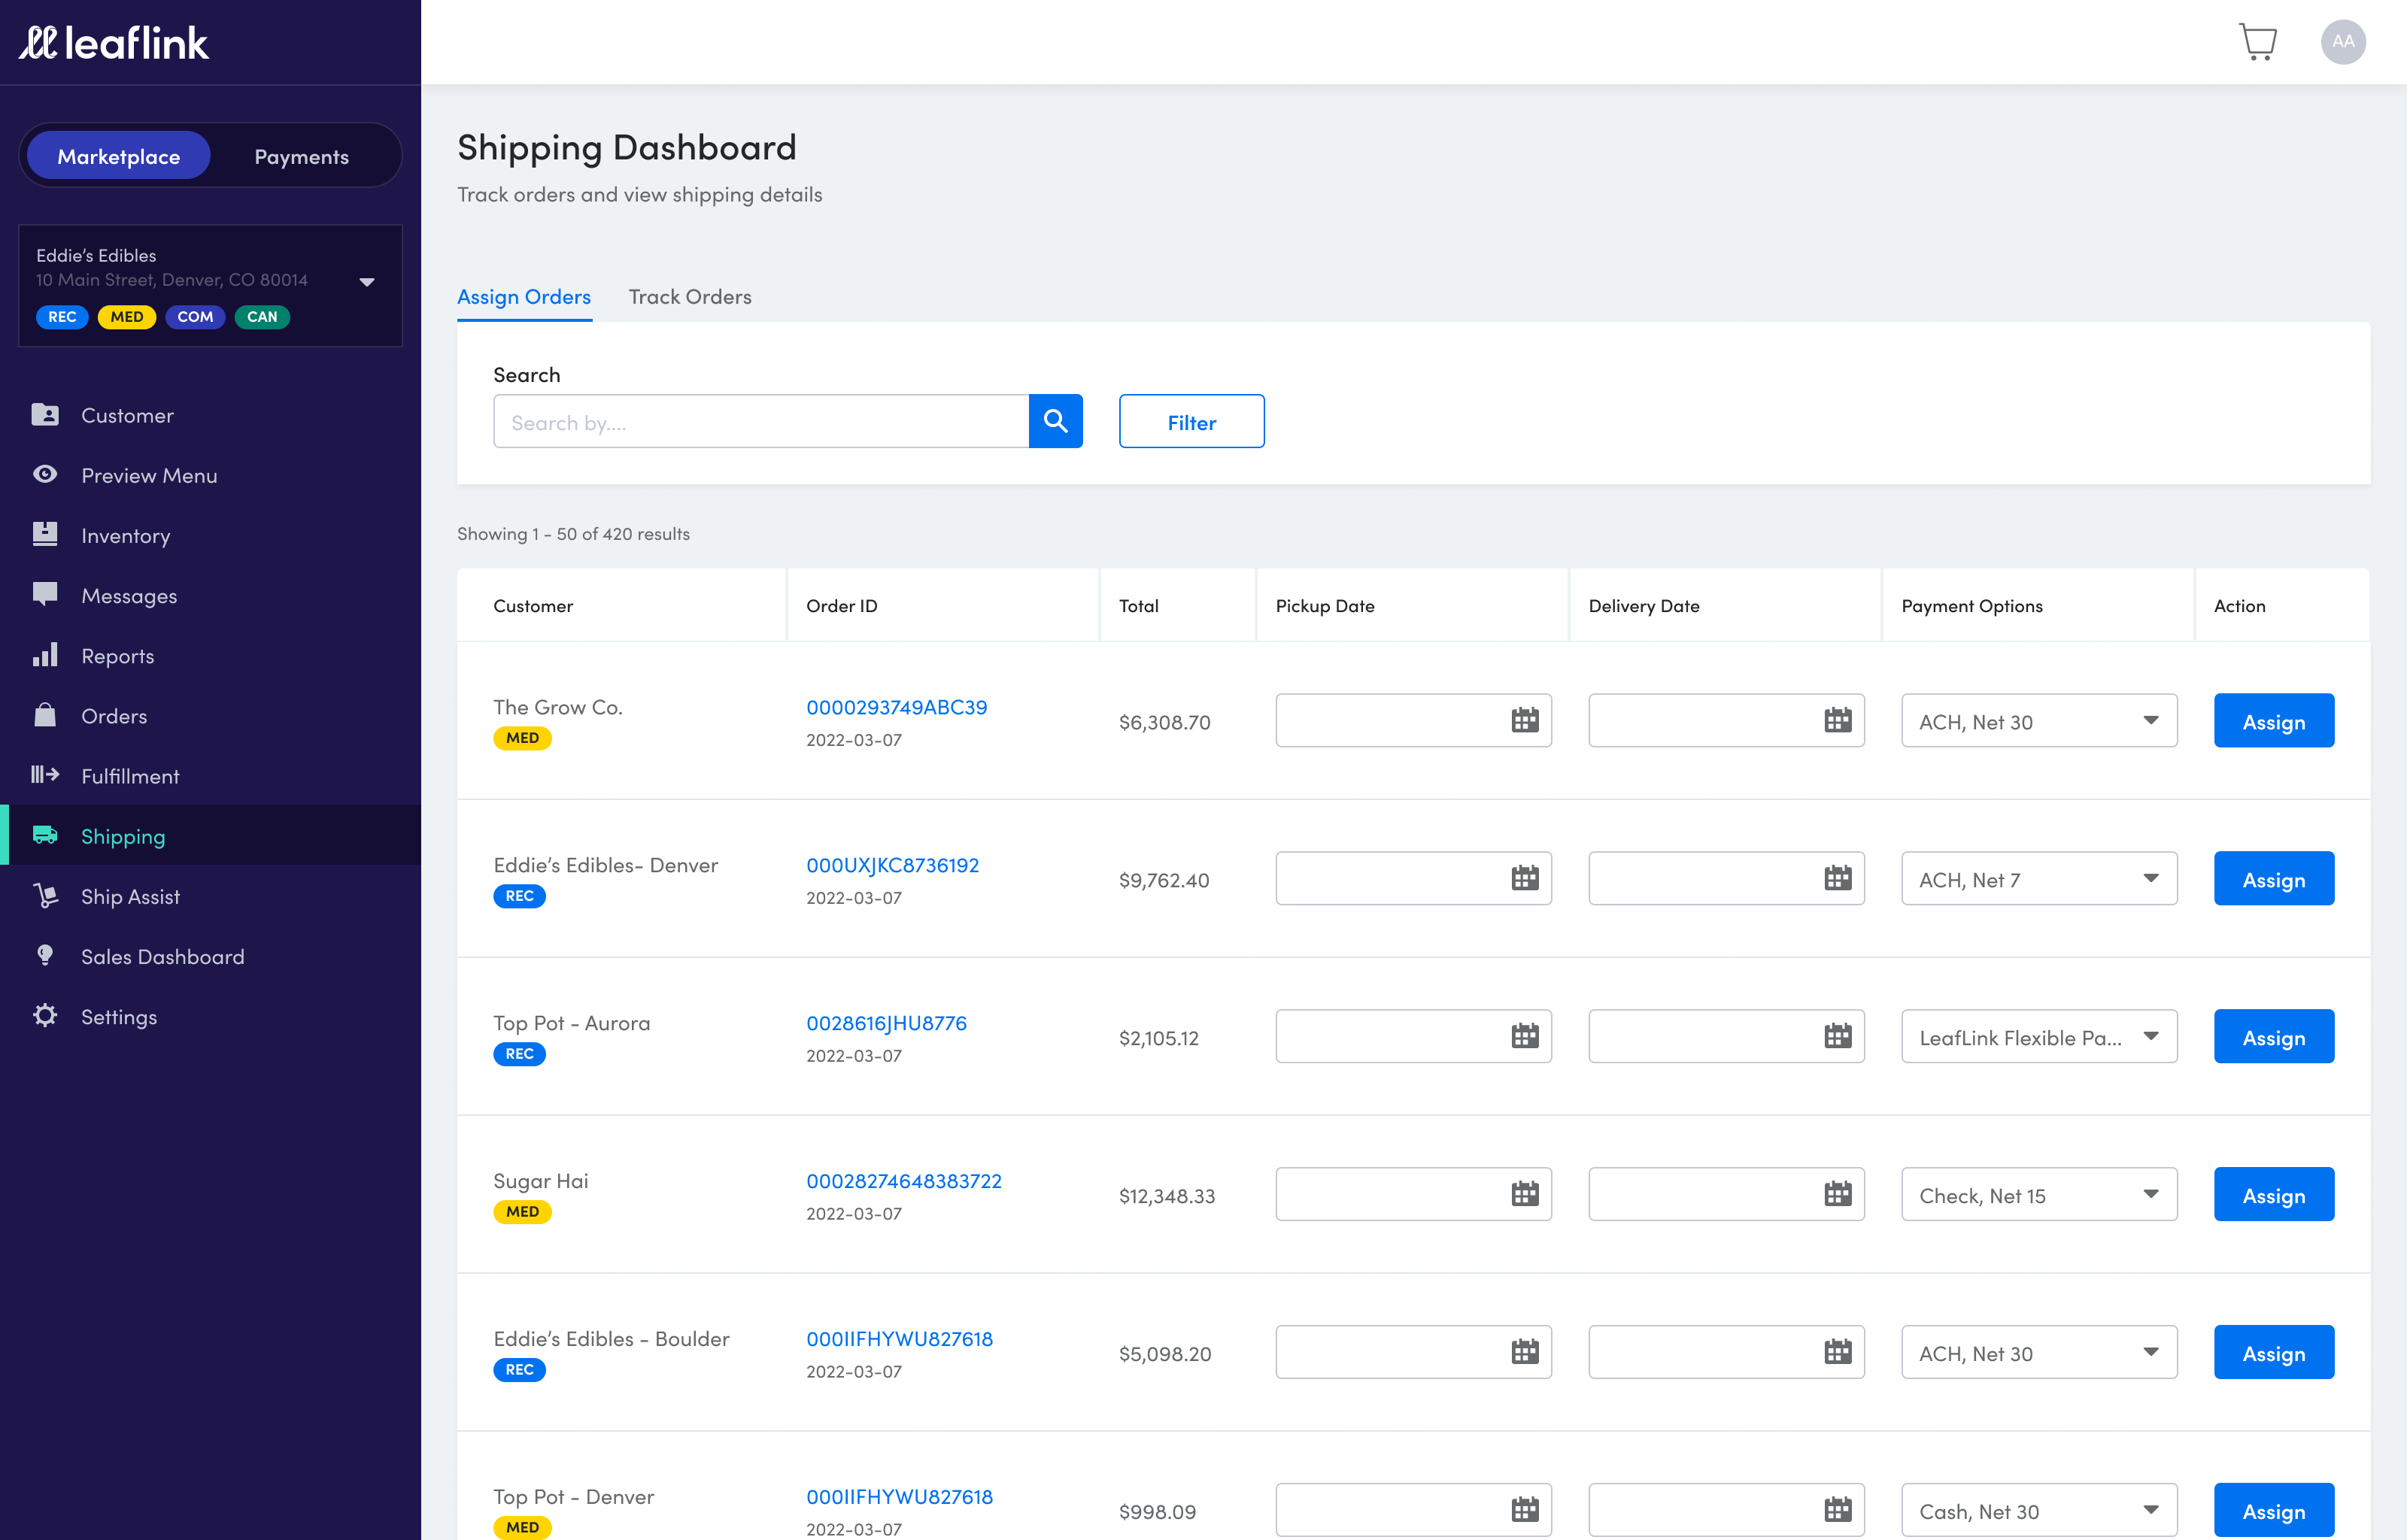Viewport: 2407px width, 1540px height.
Task: Open the AA user avatar menu
Action: click(x=2342, y=42)
